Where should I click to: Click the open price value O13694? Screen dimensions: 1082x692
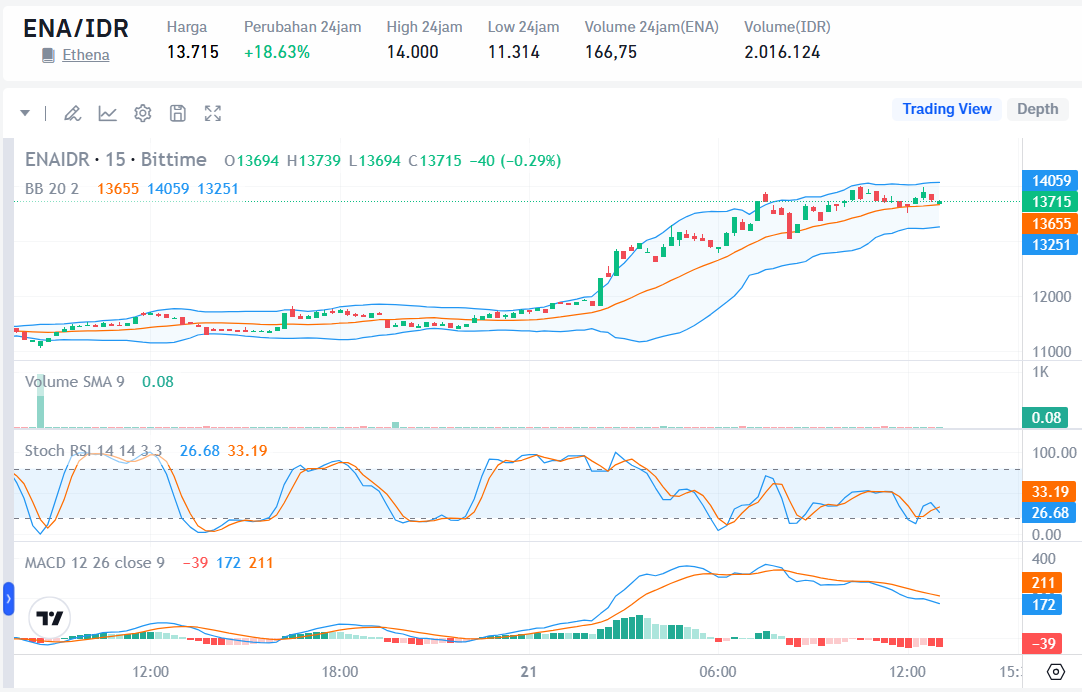click(251, 161)
